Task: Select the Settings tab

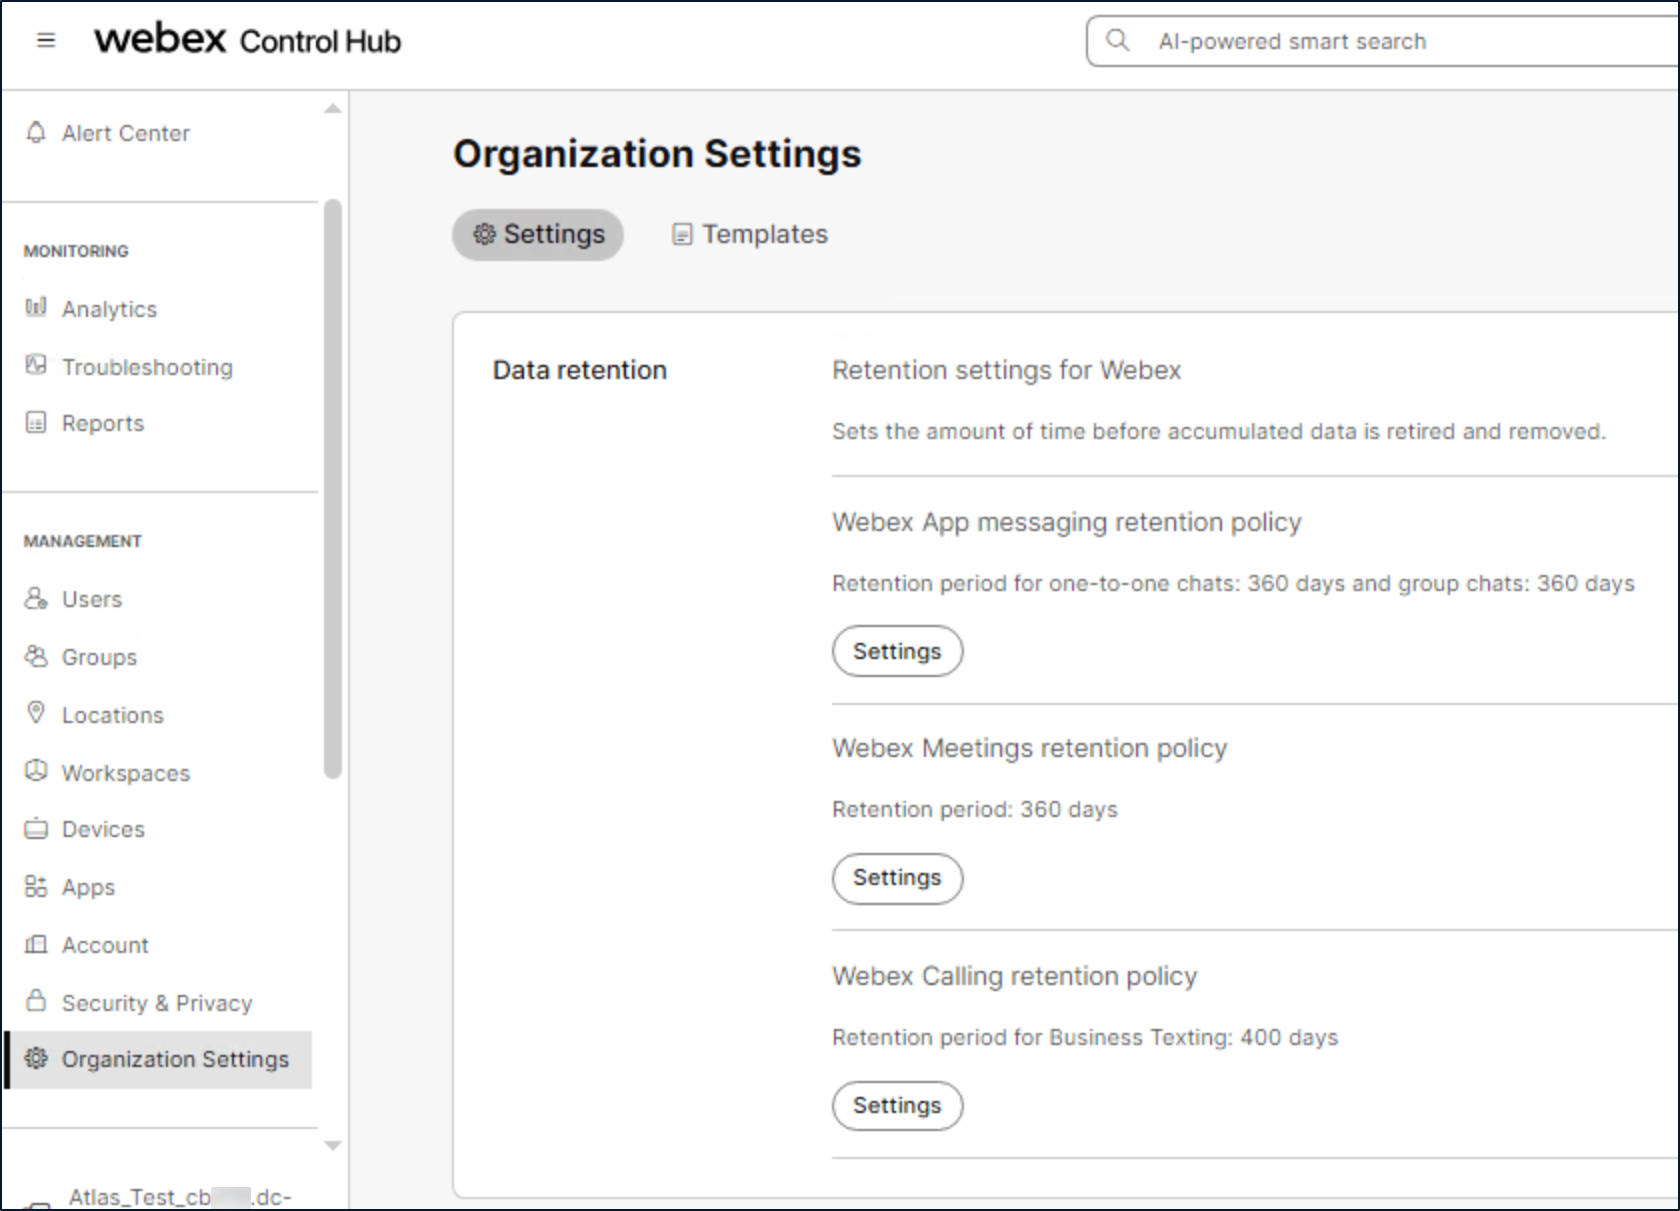Action: point(538,234)
